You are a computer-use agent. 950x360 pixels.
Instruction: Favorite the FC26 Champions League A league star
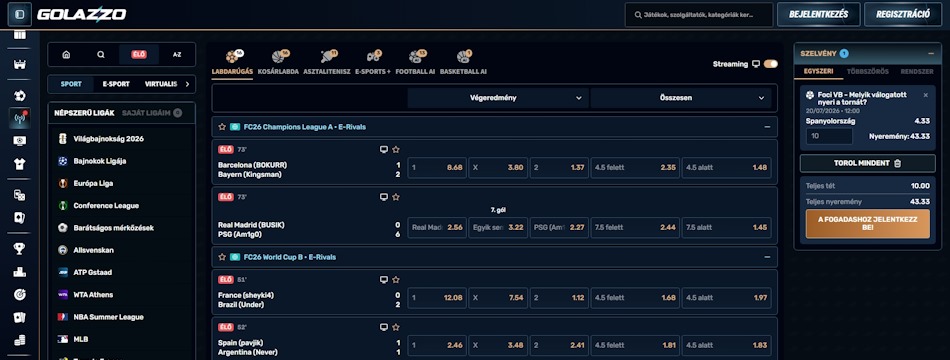222,127
